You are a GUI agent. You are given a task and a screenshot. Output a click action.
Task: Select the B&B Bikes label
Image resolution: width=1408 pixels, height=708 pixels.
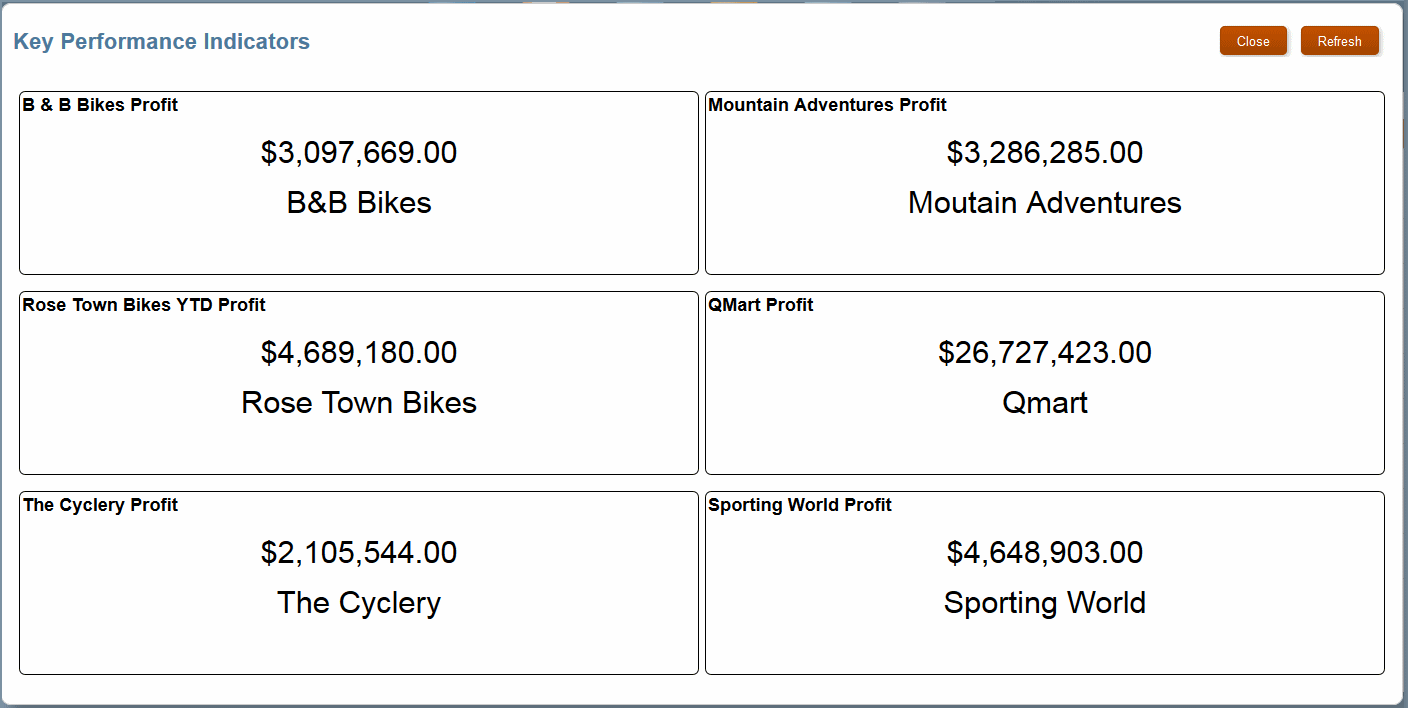pos(359,203)
